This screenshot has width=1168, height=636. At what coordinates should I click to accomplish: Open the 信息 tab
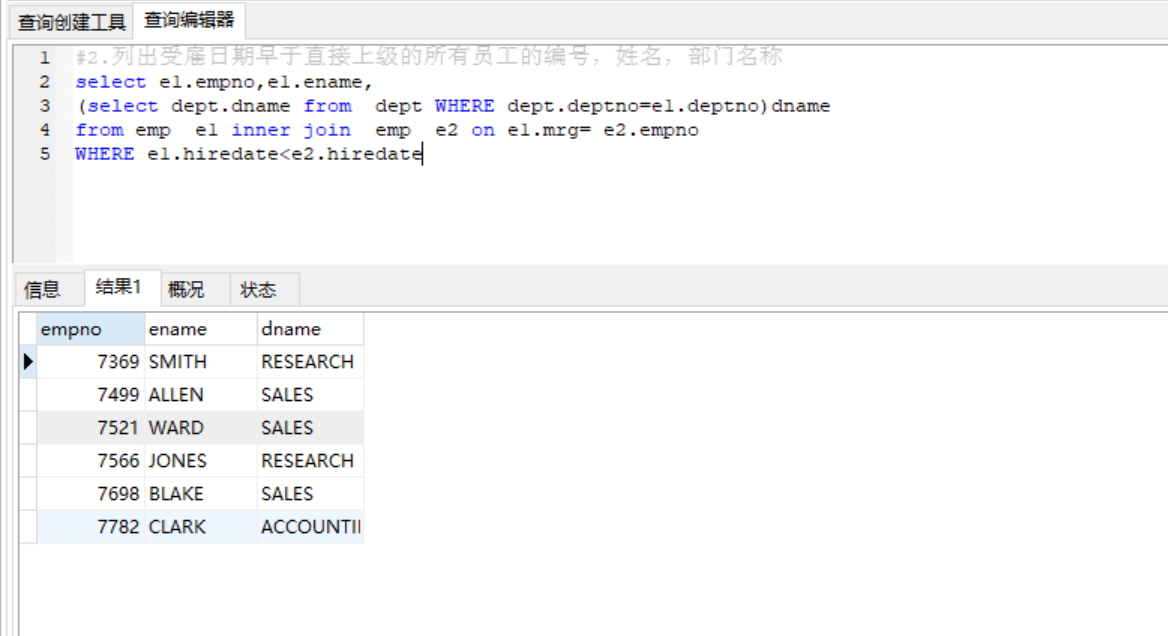[x=42, y=290]
